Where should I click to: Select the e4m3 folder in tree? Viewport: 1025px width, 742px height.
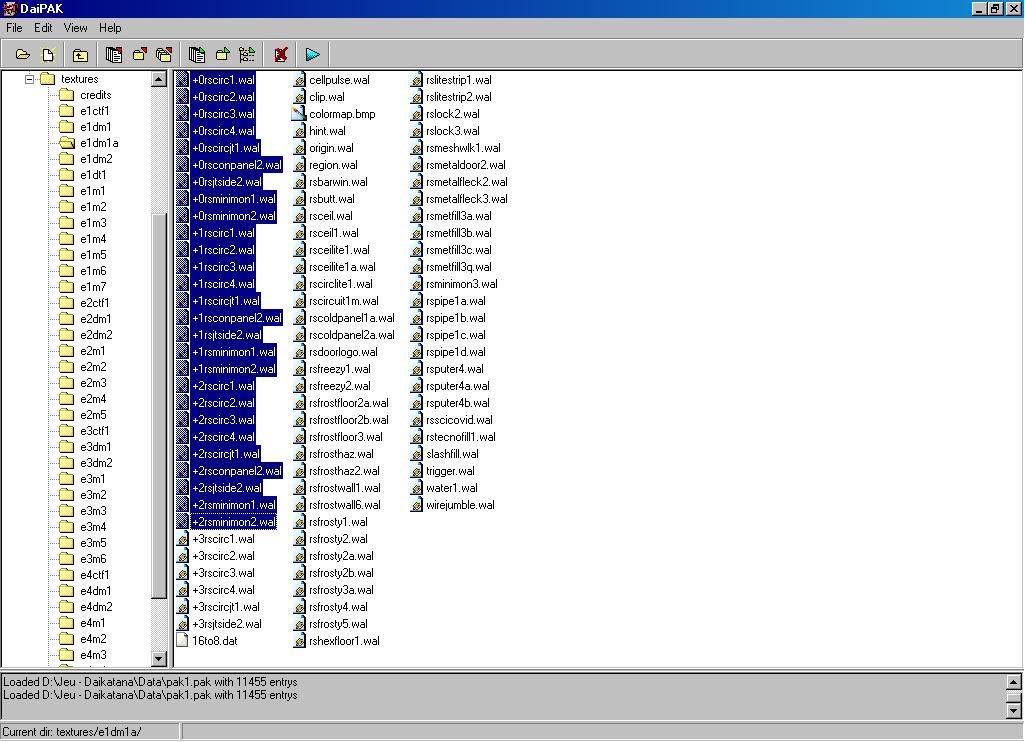pos(93,654)
